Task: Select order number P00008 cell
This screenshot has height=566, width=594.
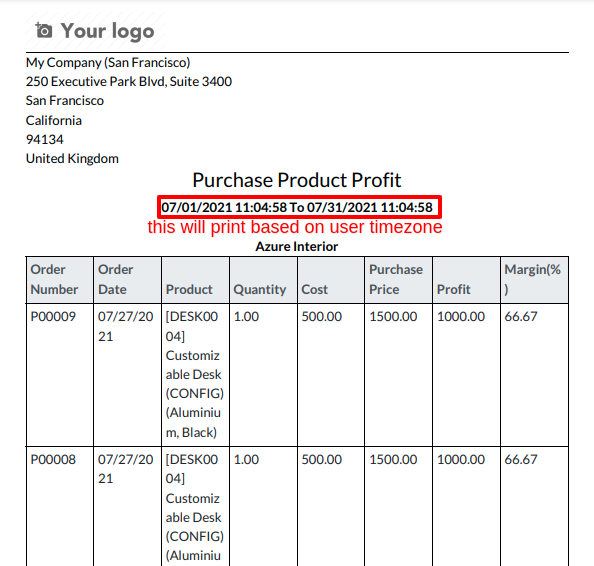Action: pos(60,506)
